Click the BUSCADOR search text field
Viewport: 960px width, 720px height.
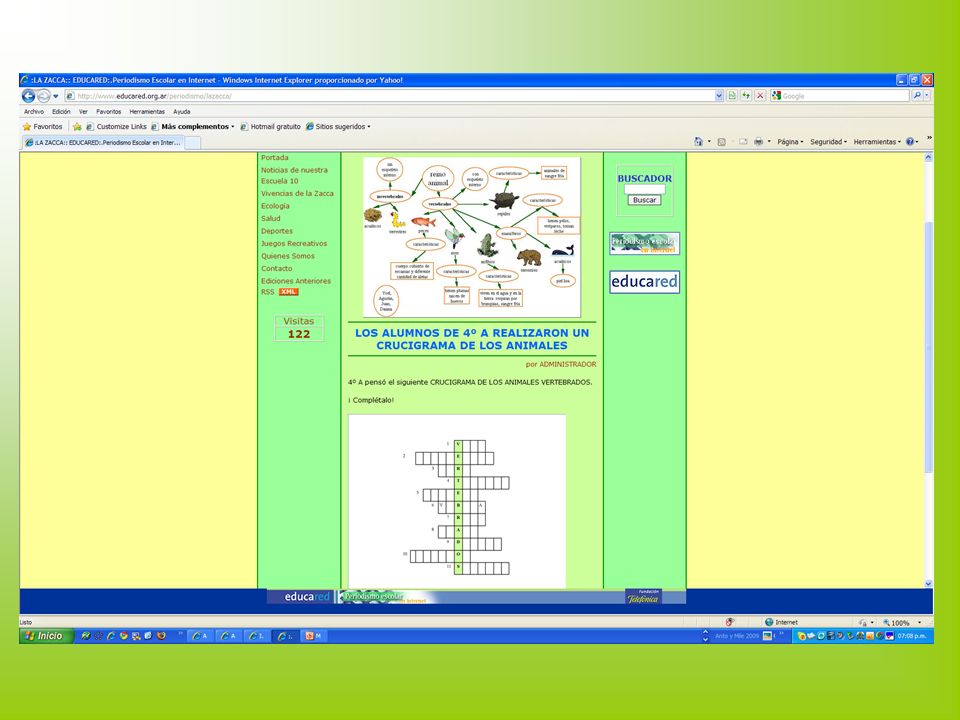coord(644,189)
